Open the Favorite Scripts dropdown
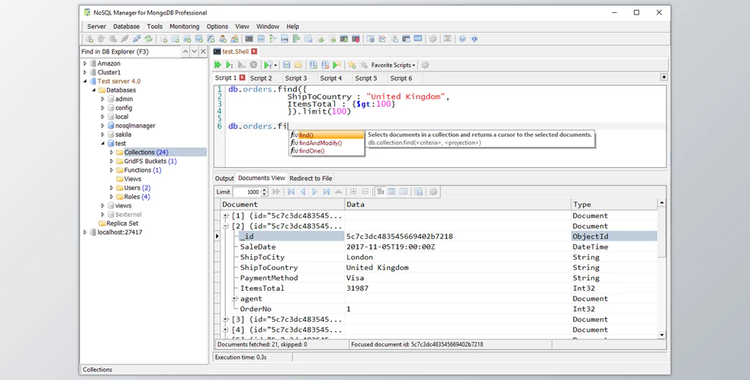 pos(393,65)
